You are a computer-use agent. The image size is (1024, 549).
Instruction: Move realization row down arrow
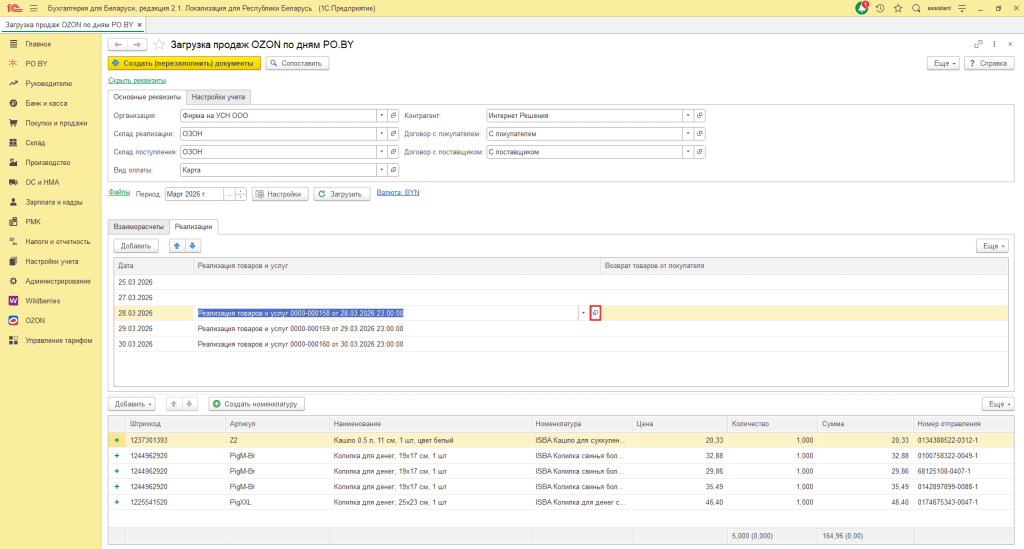tap(192, 246)
